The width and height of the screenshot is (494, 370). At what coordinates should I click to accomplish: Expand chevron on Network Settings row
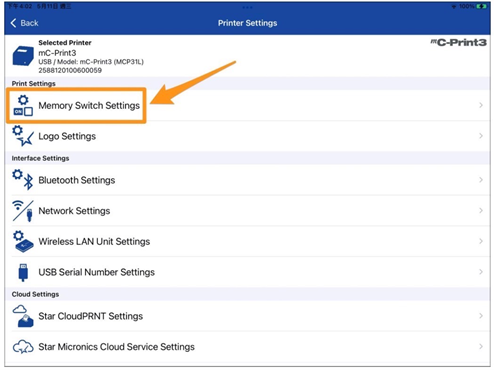click(x=481, y=211)
